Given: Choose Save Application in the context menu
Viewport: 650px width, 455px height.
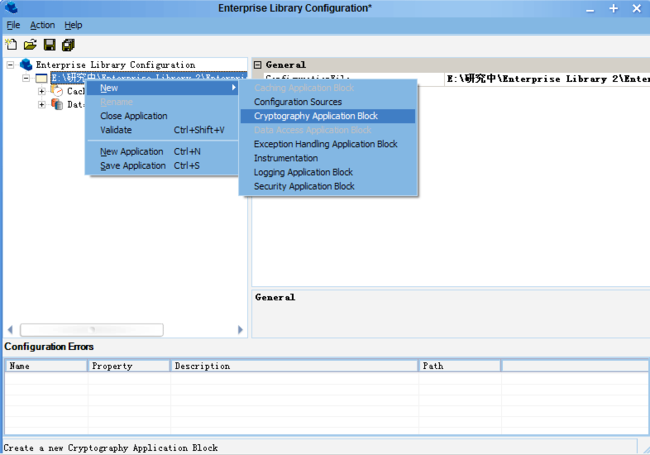Looking at the screenshot, I should (x=162, y=166).
